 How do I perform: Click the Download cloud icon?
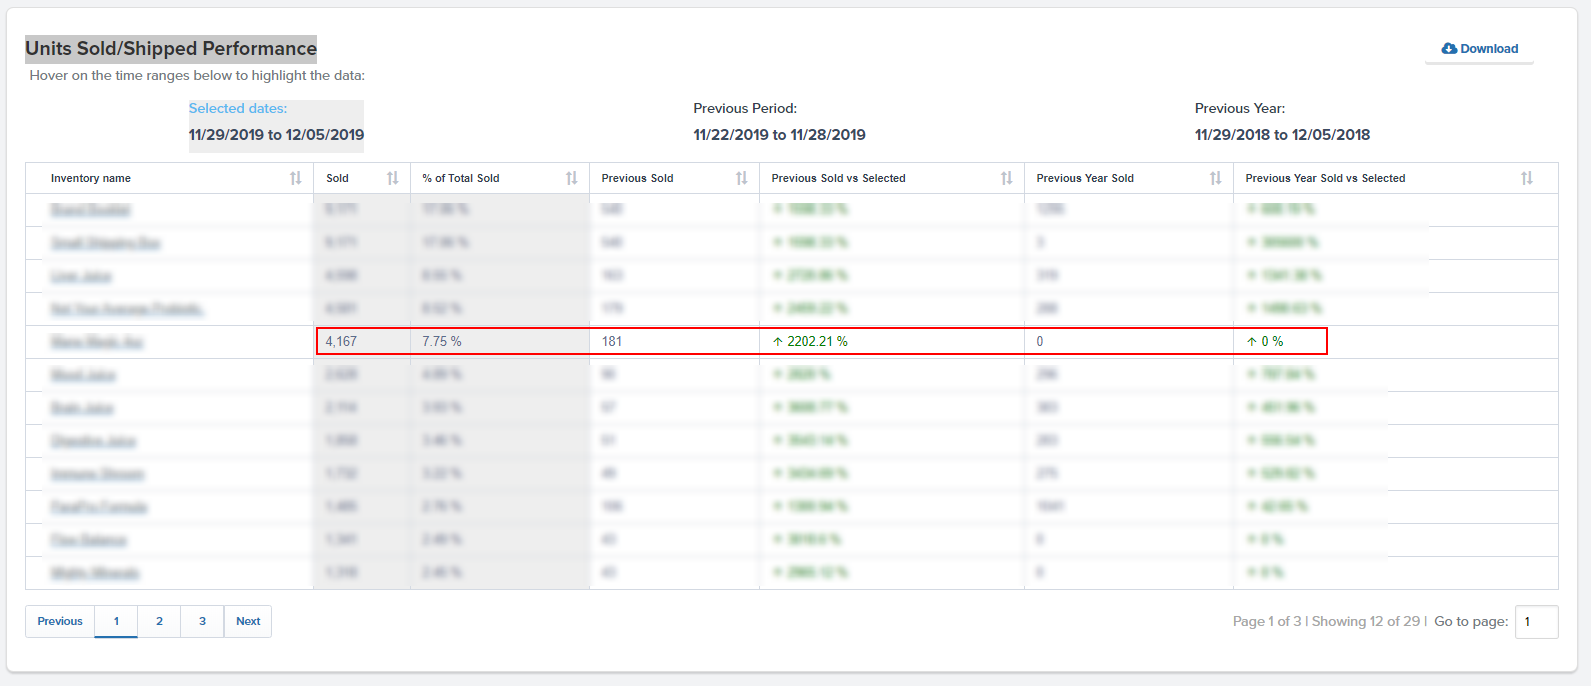[x=1449, y=48]
